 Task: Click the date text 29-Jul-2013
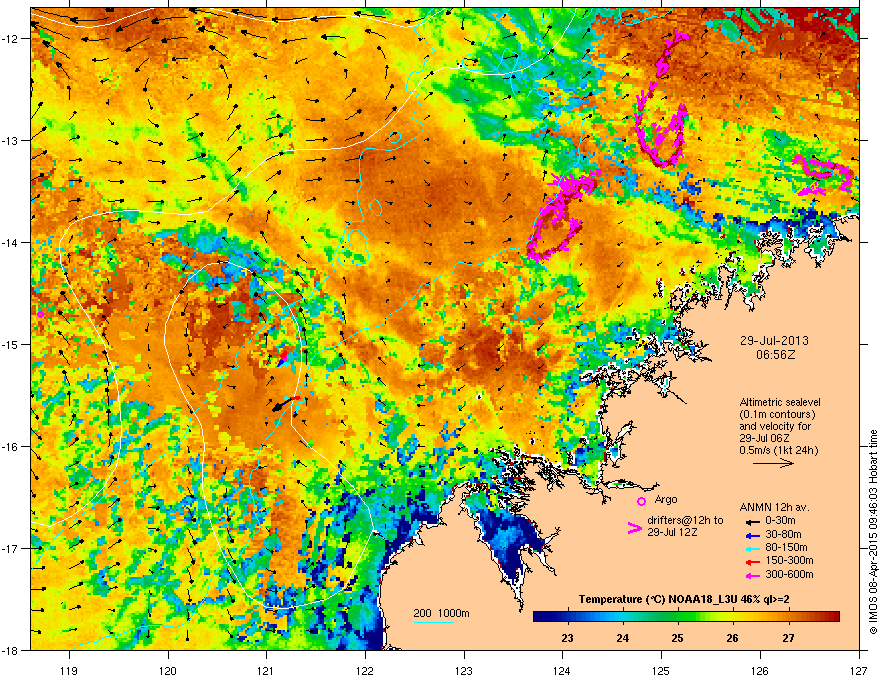tap(774, 341)
